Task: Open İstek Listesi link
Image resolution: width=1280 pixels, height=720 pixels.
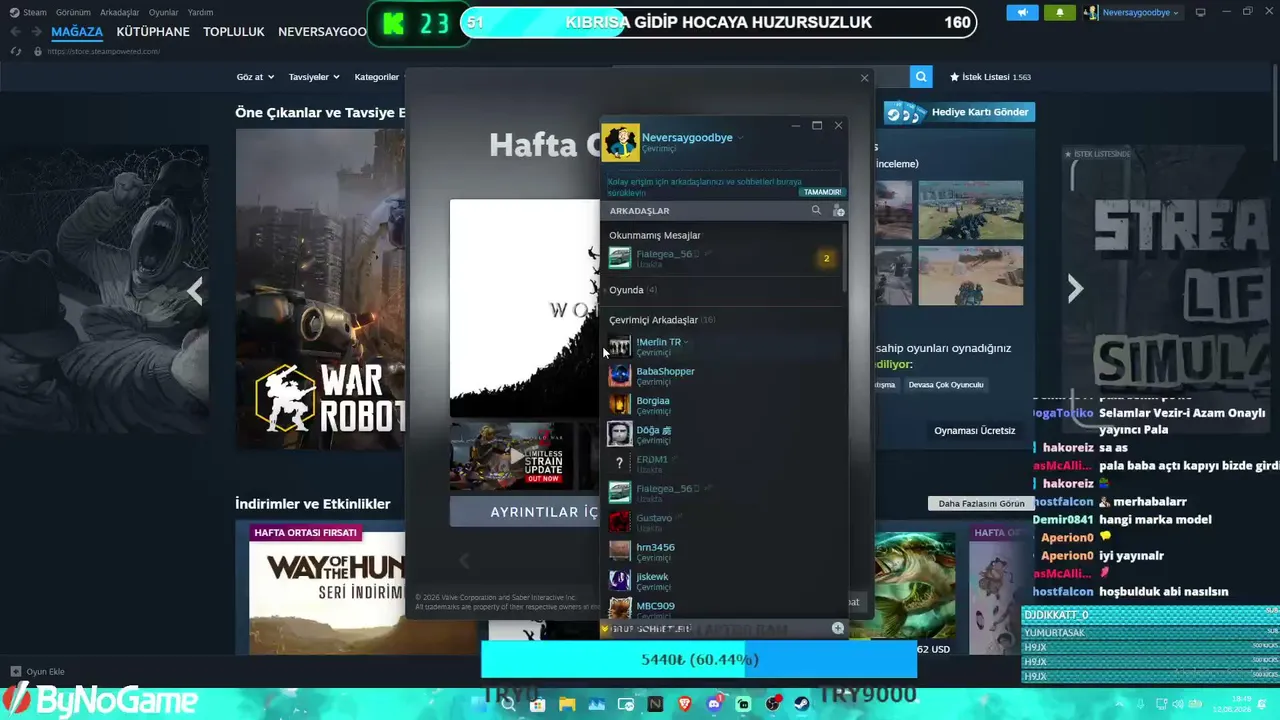Action: coord(990,77)
